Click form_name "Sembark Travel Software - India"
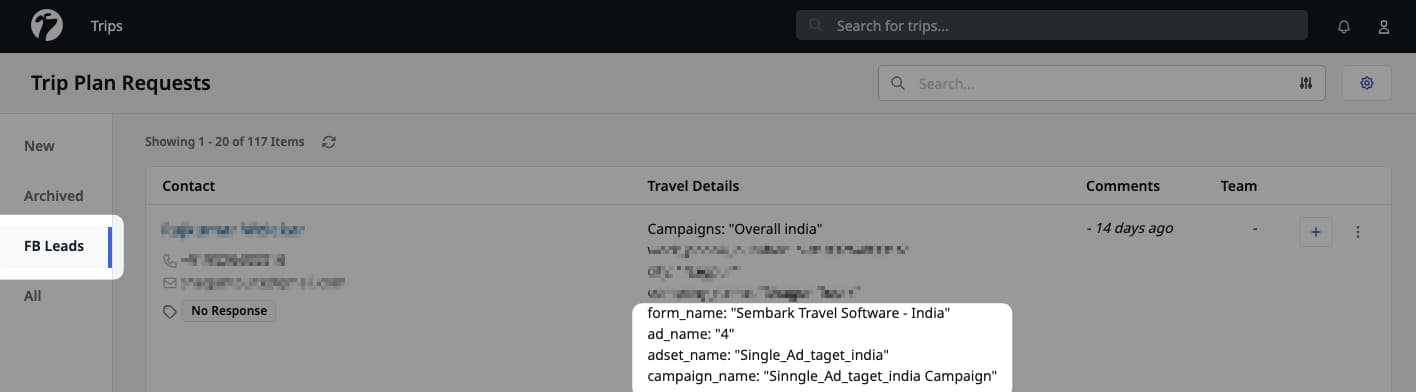The width and height of the screenshot is (1416, 392). point(798,313)
